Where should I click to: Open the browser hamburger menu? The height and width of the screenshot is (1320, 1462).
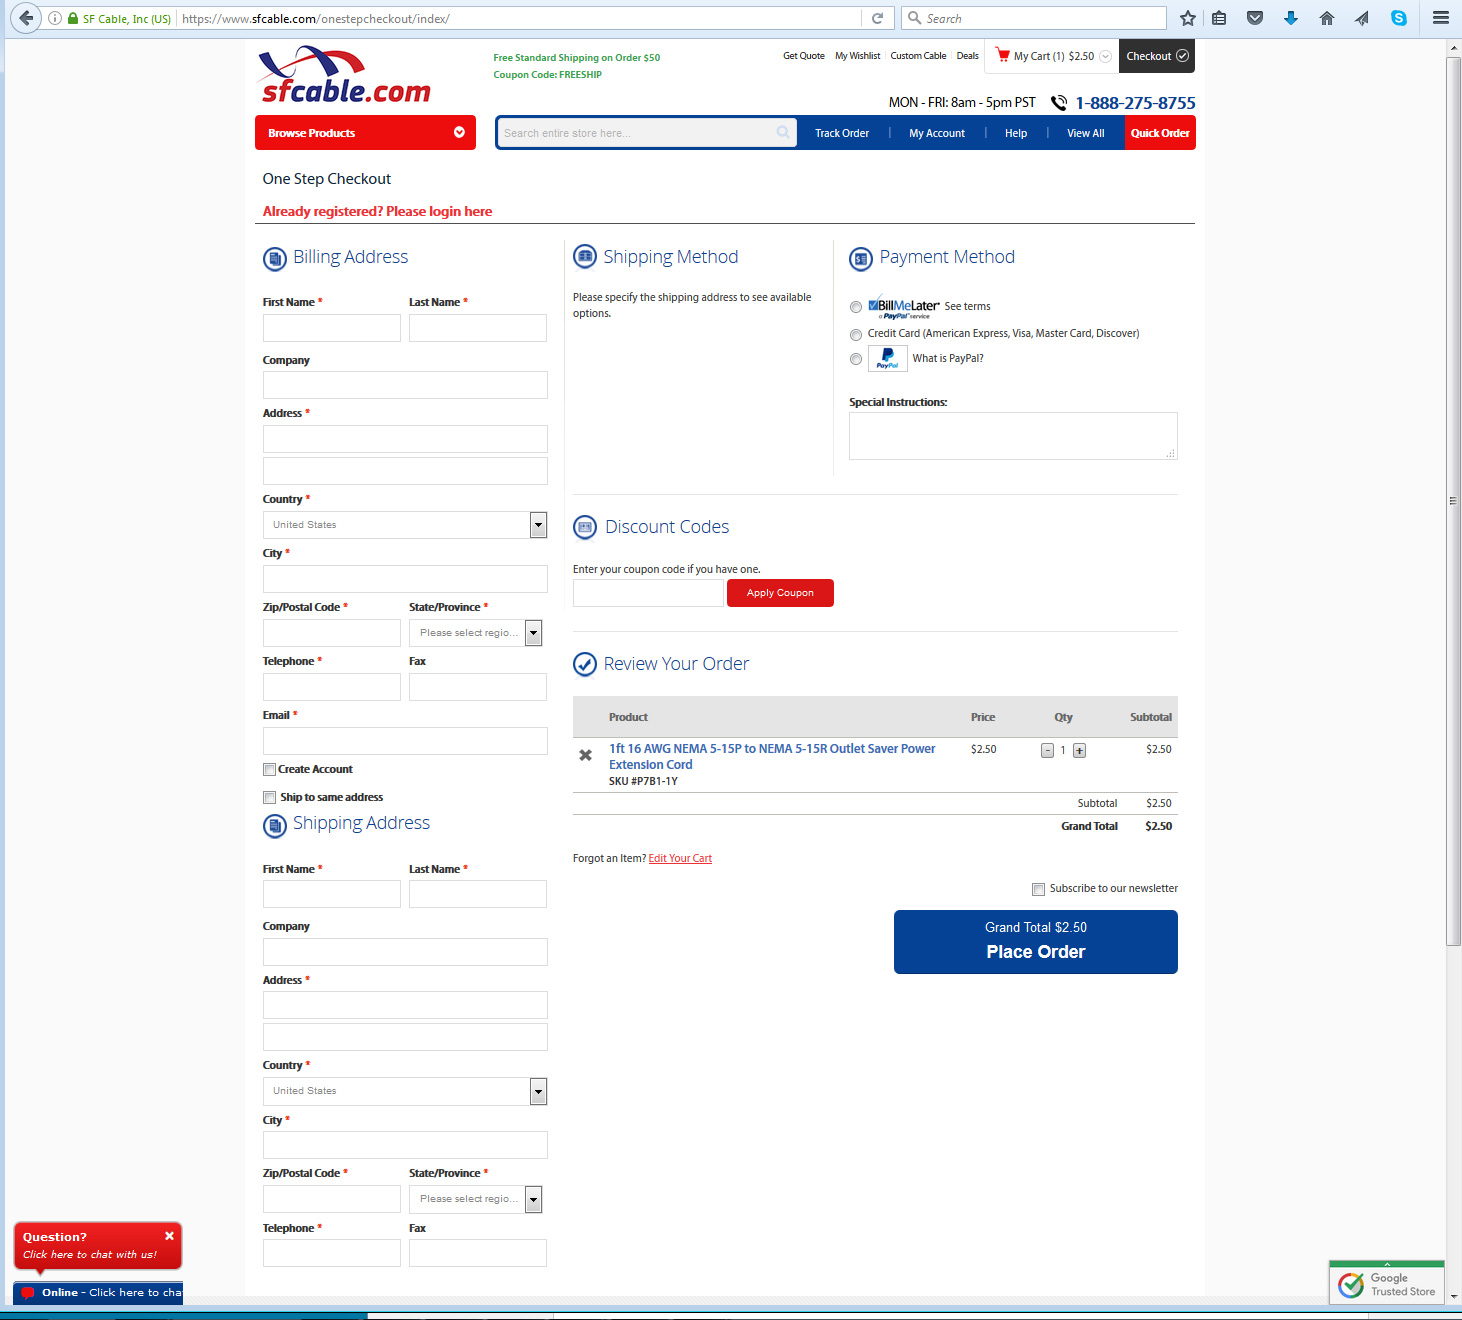1441,18
